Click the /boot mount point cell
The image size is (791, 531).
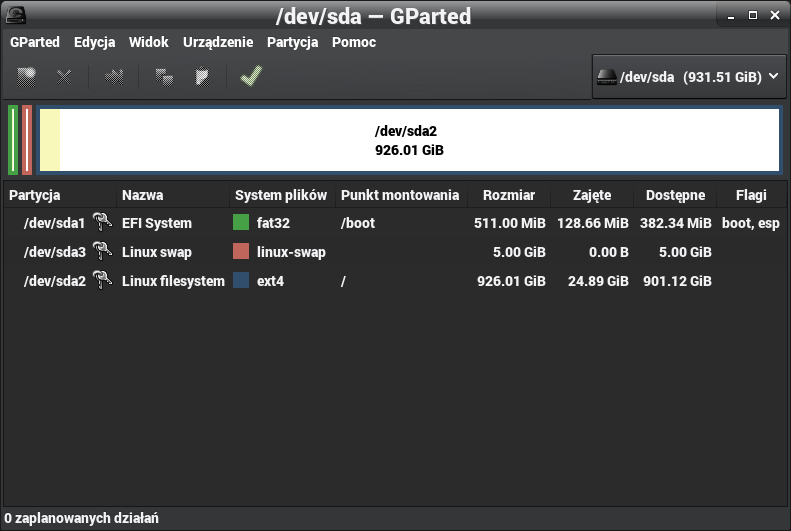click(x=358, y=223)
